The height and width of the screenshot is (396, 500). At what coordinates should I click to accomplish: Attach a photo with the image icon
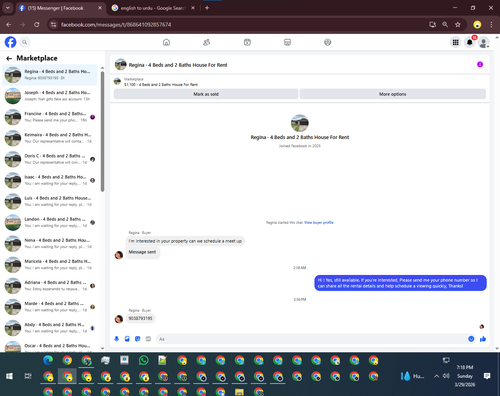coord(127,339)
